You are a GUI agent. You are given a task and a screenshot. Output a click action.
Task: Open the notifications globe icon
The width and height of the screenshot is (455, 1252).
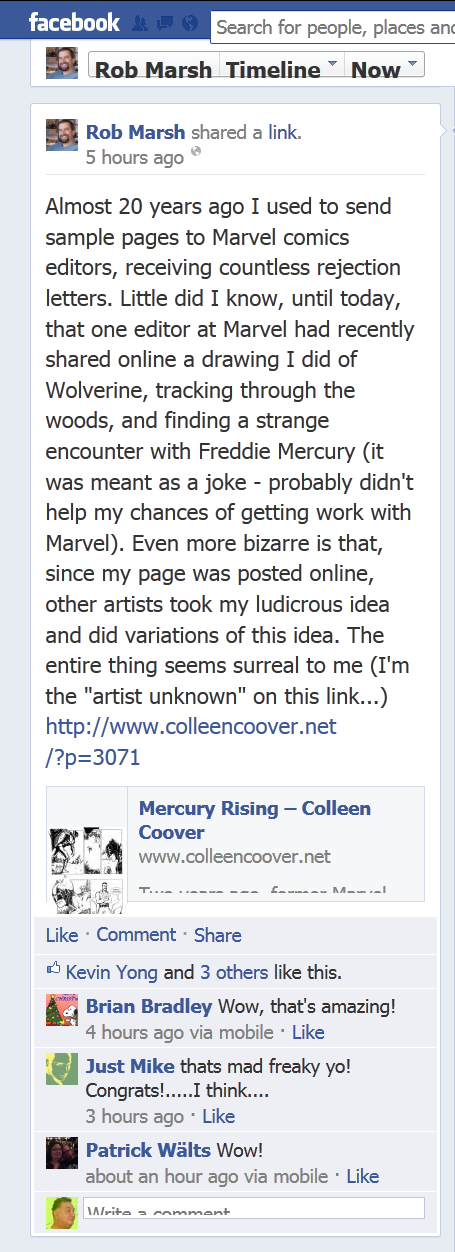pyautogui.click(x=190, y=24)
